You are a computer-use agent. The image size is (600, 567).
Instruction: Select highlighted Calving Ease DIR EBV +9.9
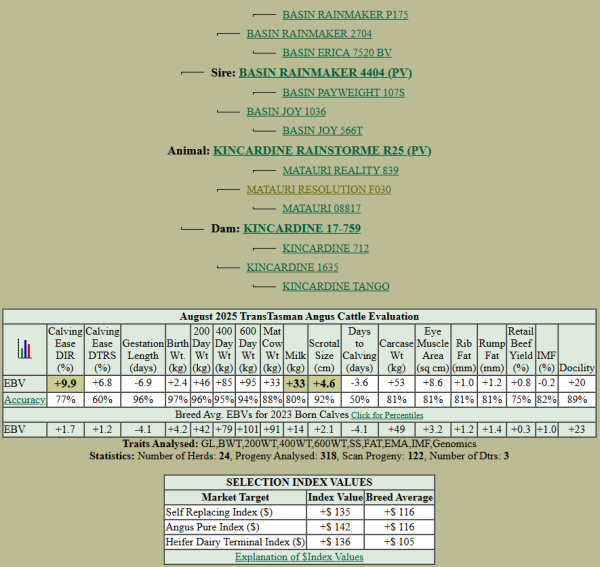coord(65,383)
